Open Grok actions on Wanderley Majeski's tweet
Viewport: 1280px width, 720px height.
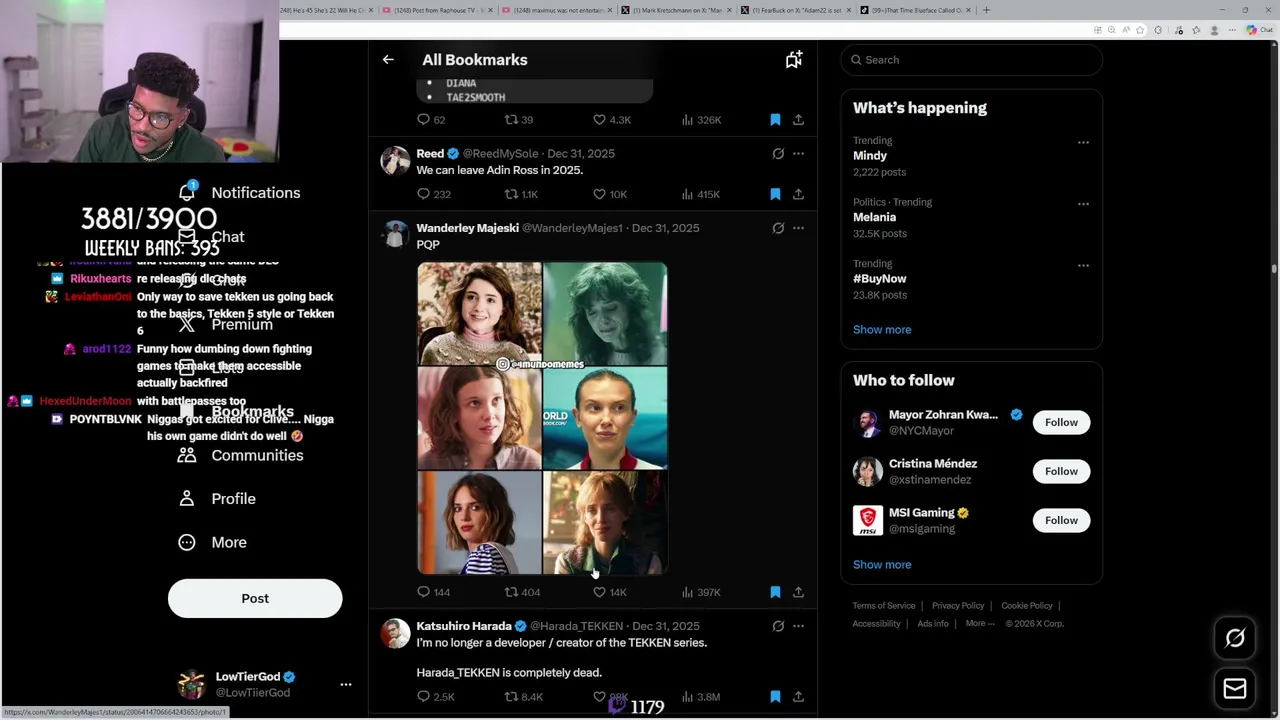click(x=778, y=228)
